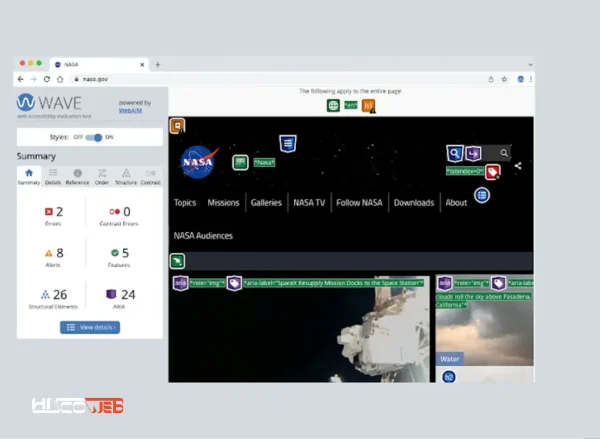The width and height of the screenshot is (600, 439).
Task: Open a new tab with plus button
Action: coord(158,65)
